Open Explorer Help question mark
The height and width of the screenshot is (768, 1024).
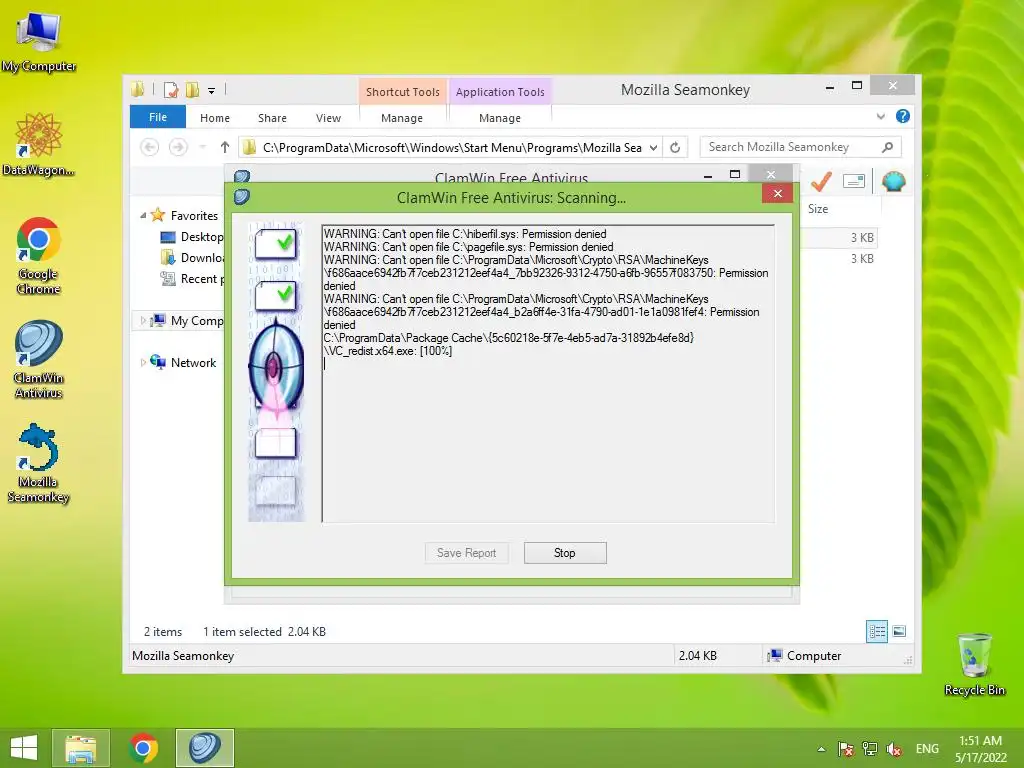click(x=903, y=116)
